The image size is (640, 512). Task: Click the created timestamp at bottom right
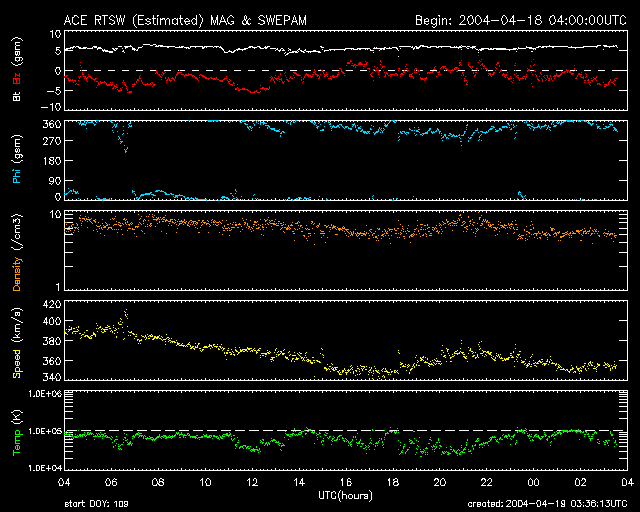(x=550, y=505)
